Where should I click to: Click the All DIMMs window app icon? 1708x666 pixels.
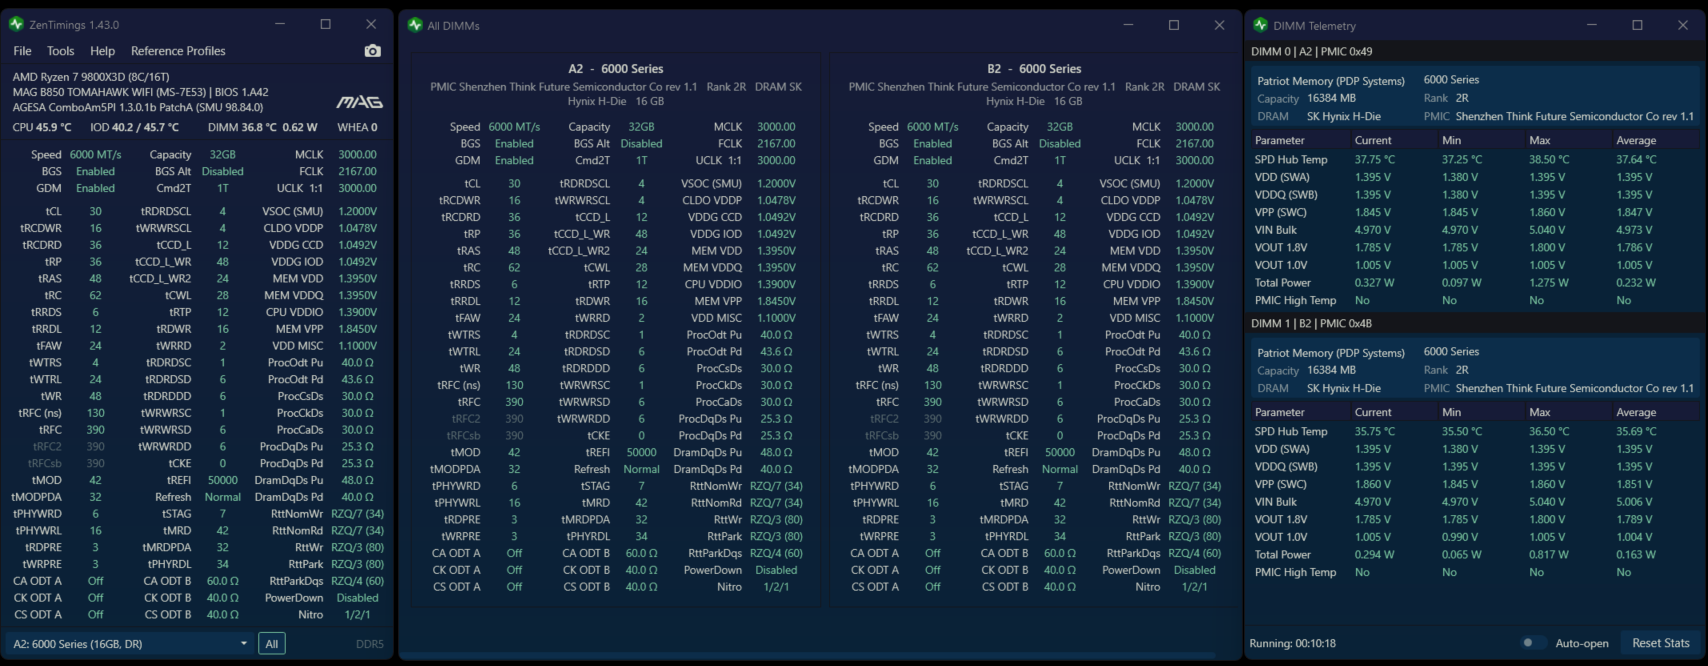click(415, 25)
